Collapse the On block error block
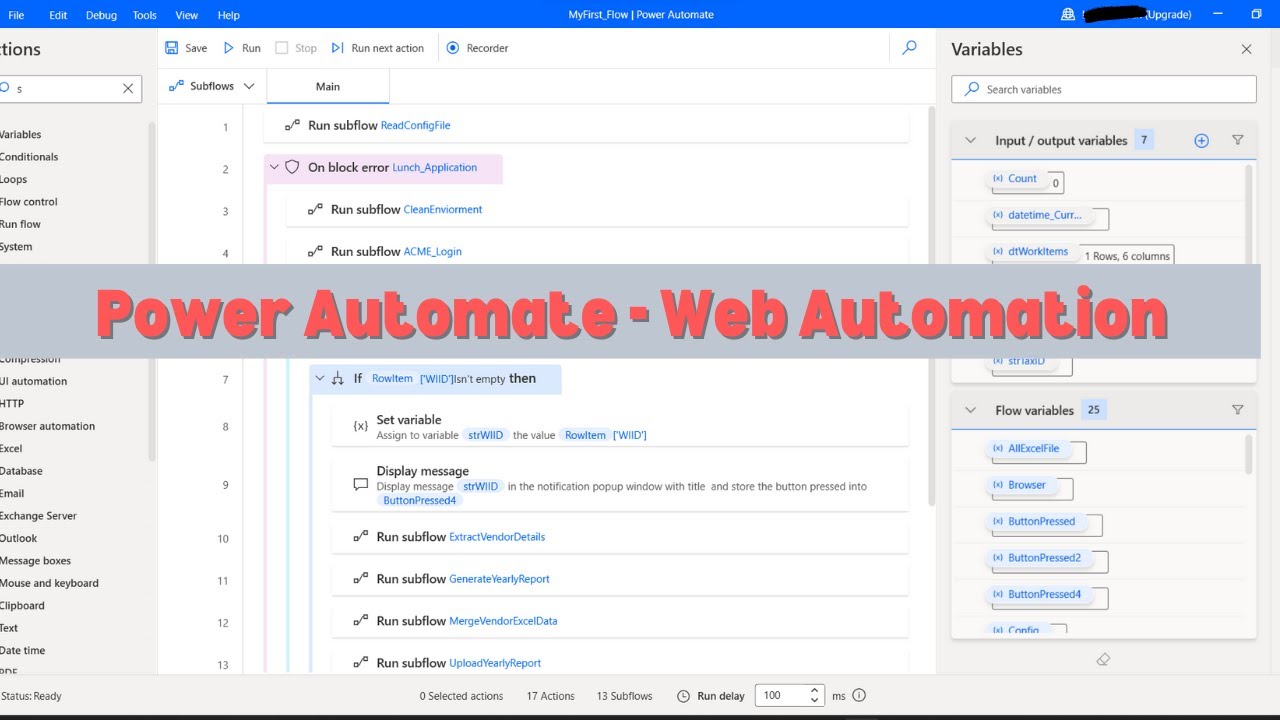1280x720 pixels. point(275,168)
